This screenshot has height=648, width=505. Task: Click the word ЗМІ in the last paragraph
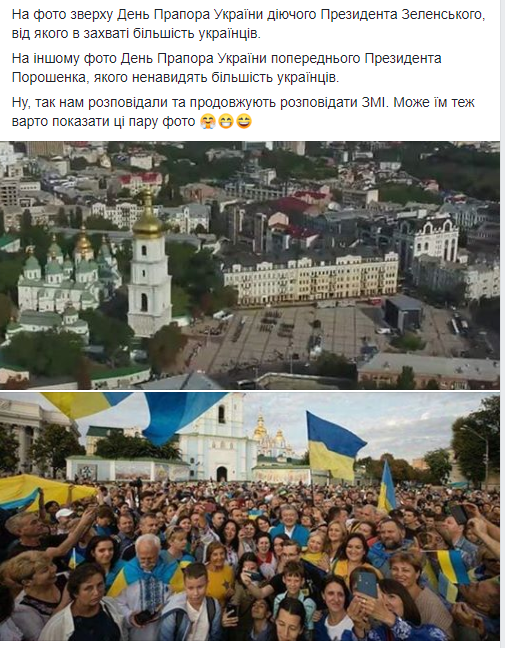click(x=375, y=102)
